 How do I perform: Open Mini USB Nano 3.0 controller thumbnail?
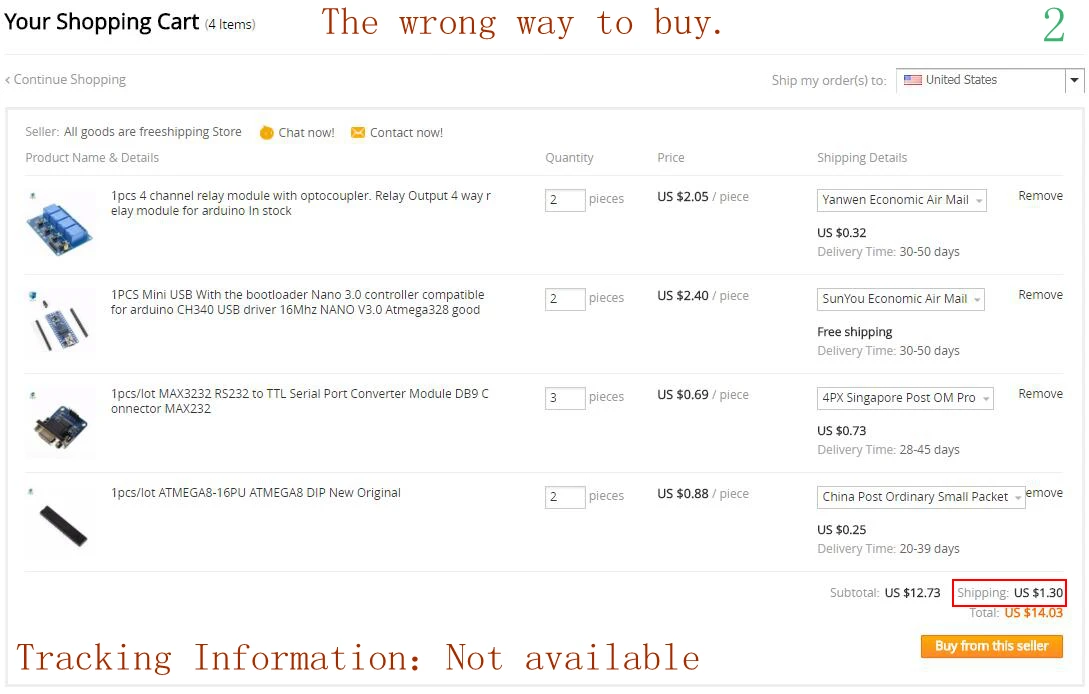click(60, 323)
